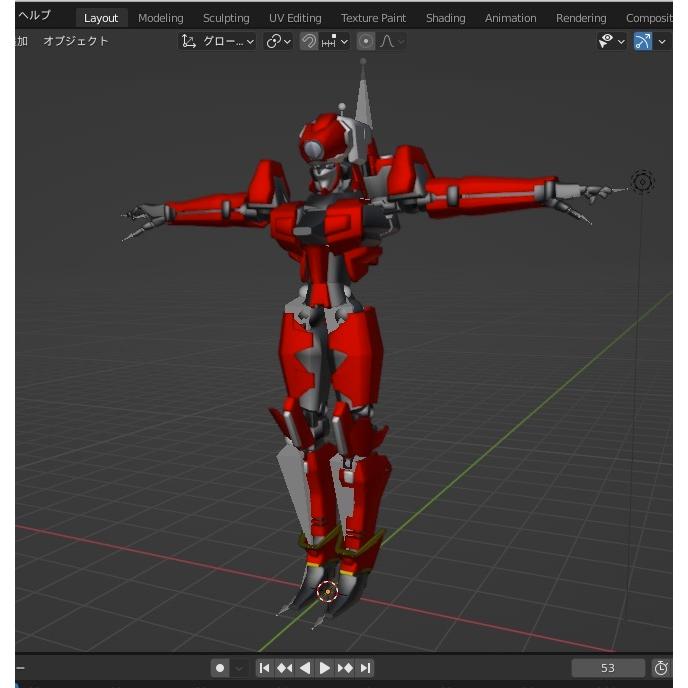Open the グロー transform orientation dropdown
Image resolution: width=688 pixels, height=688 pixels.
pyautogui.click(x=218, y=42)
